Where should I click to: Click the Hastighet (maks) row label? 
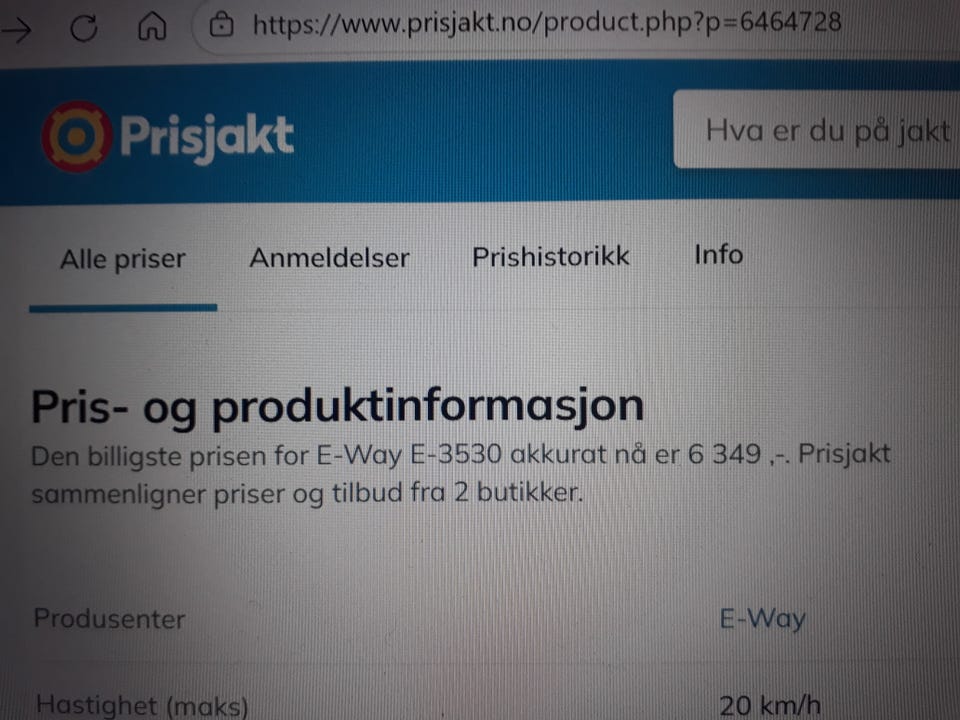142,705
